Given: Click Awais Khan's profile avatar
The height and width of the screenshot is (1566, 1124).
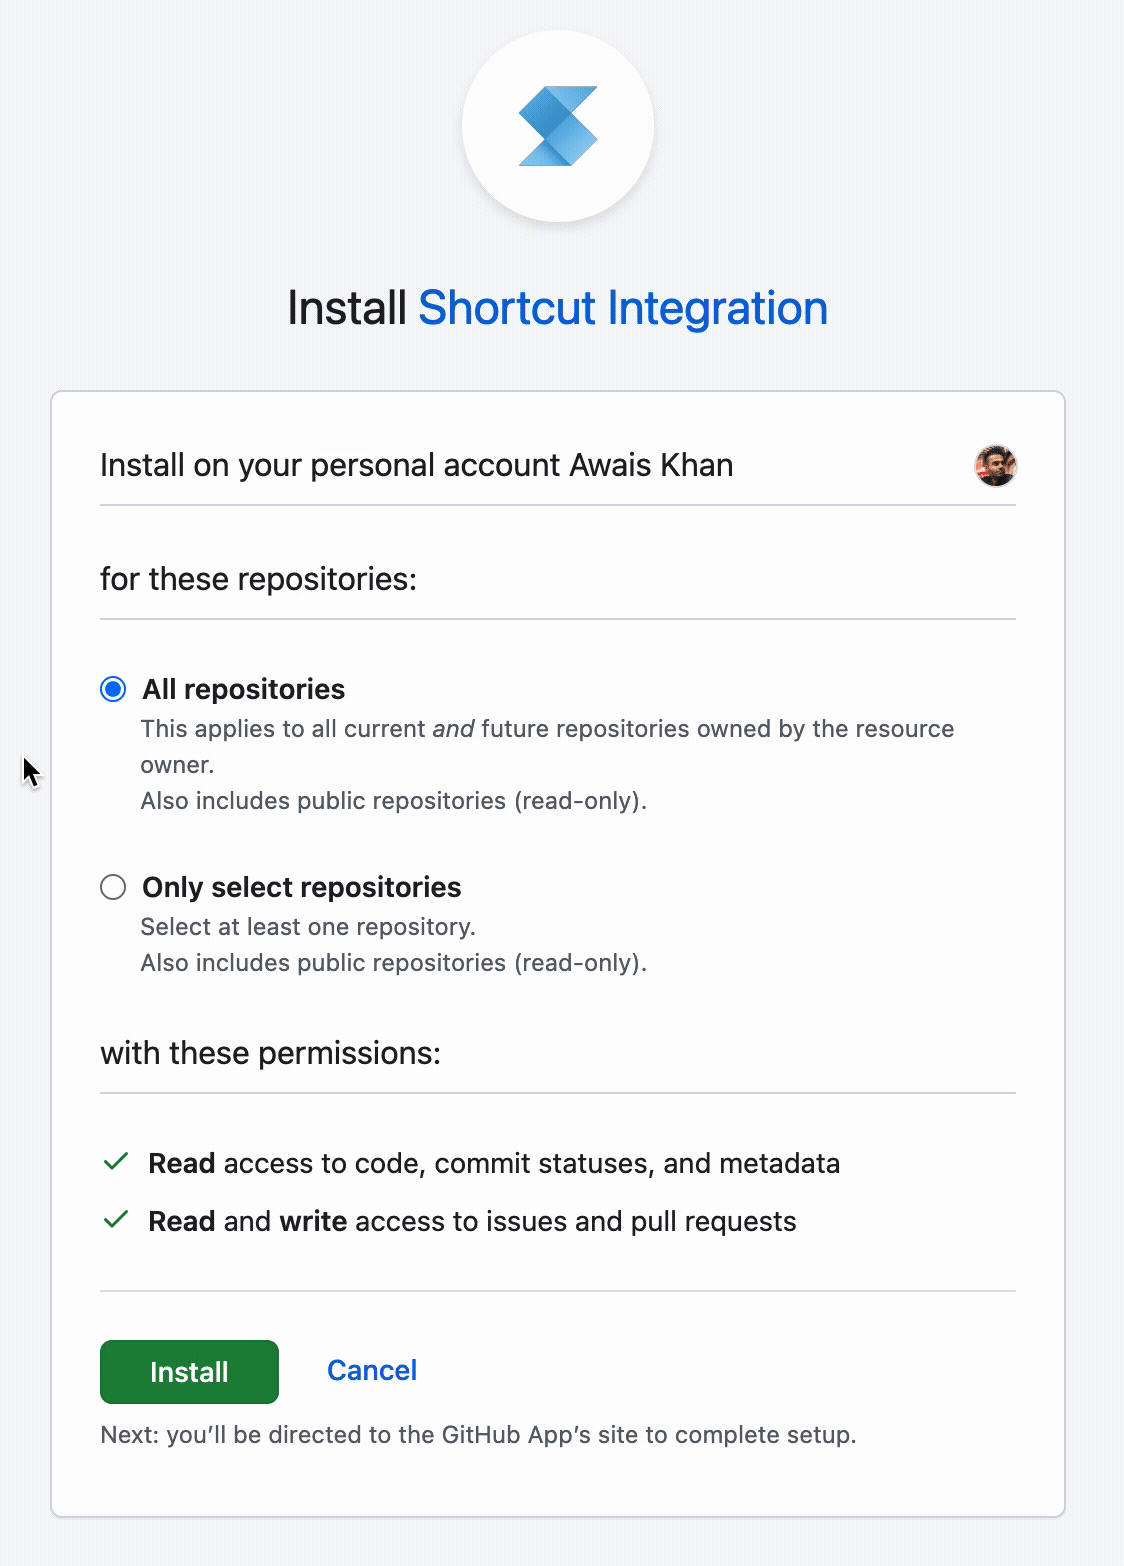Looking at the screenshot, I should pos(995,466).
